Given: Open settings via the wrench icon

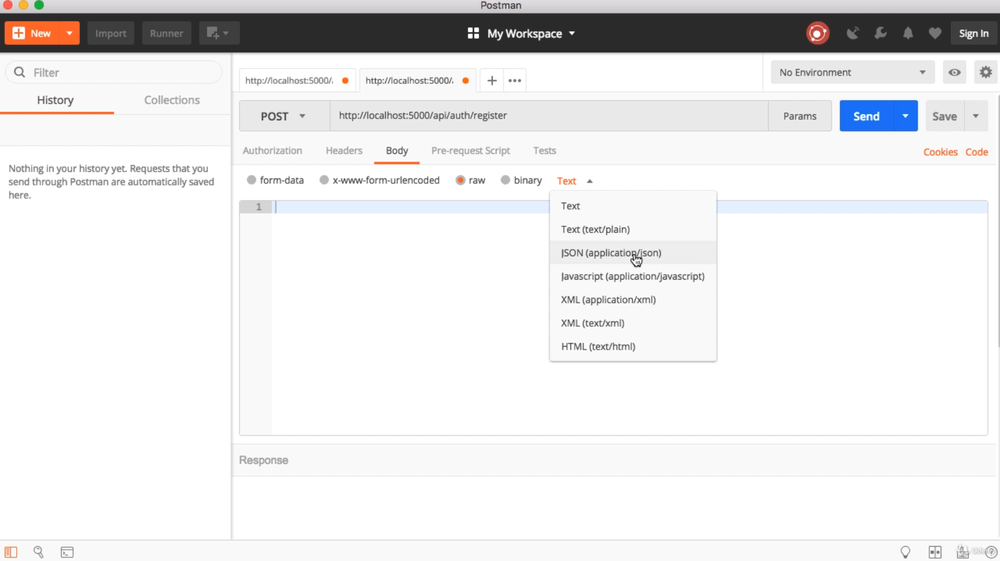Looking at the screenshot, I should (x=880, y=33).
